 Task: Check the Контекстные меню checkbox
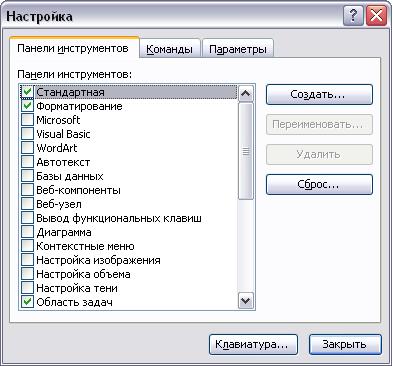(27, 246)
